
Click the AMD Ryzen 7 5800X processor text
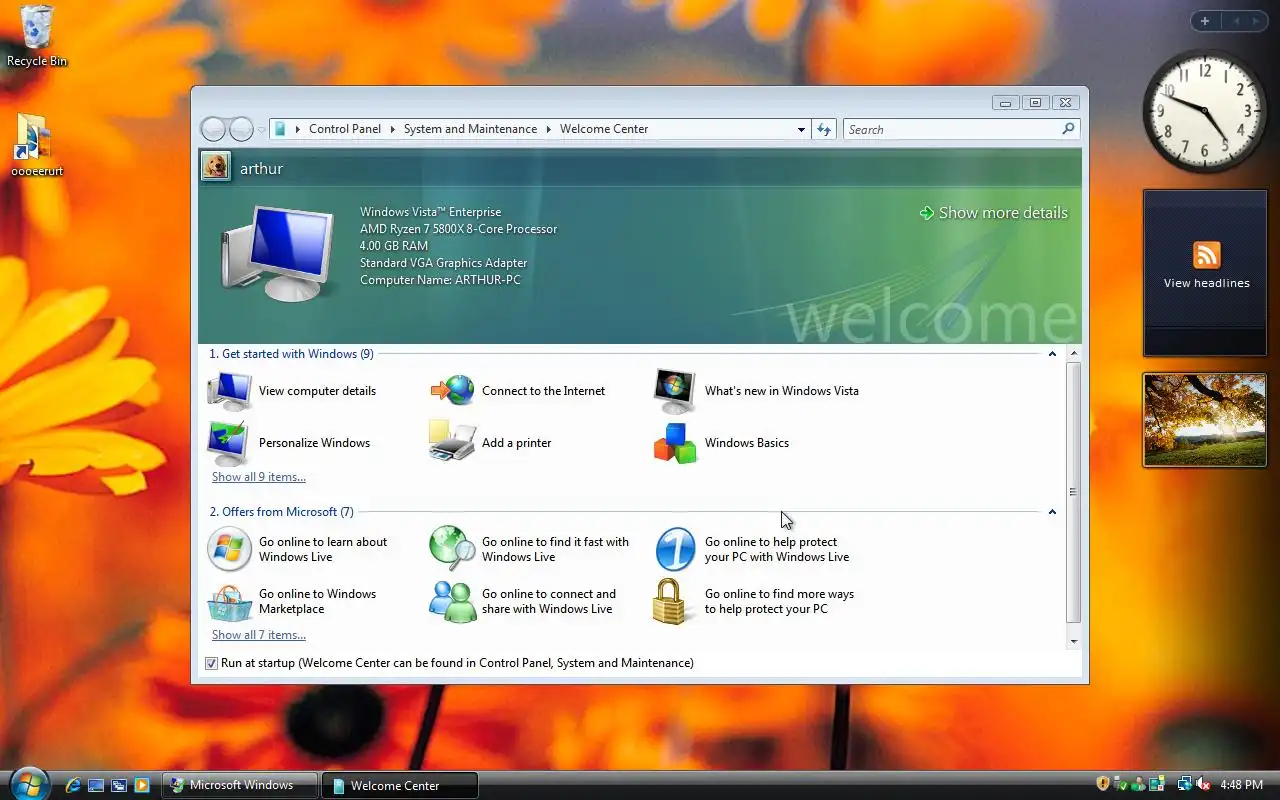pos(458,229)
